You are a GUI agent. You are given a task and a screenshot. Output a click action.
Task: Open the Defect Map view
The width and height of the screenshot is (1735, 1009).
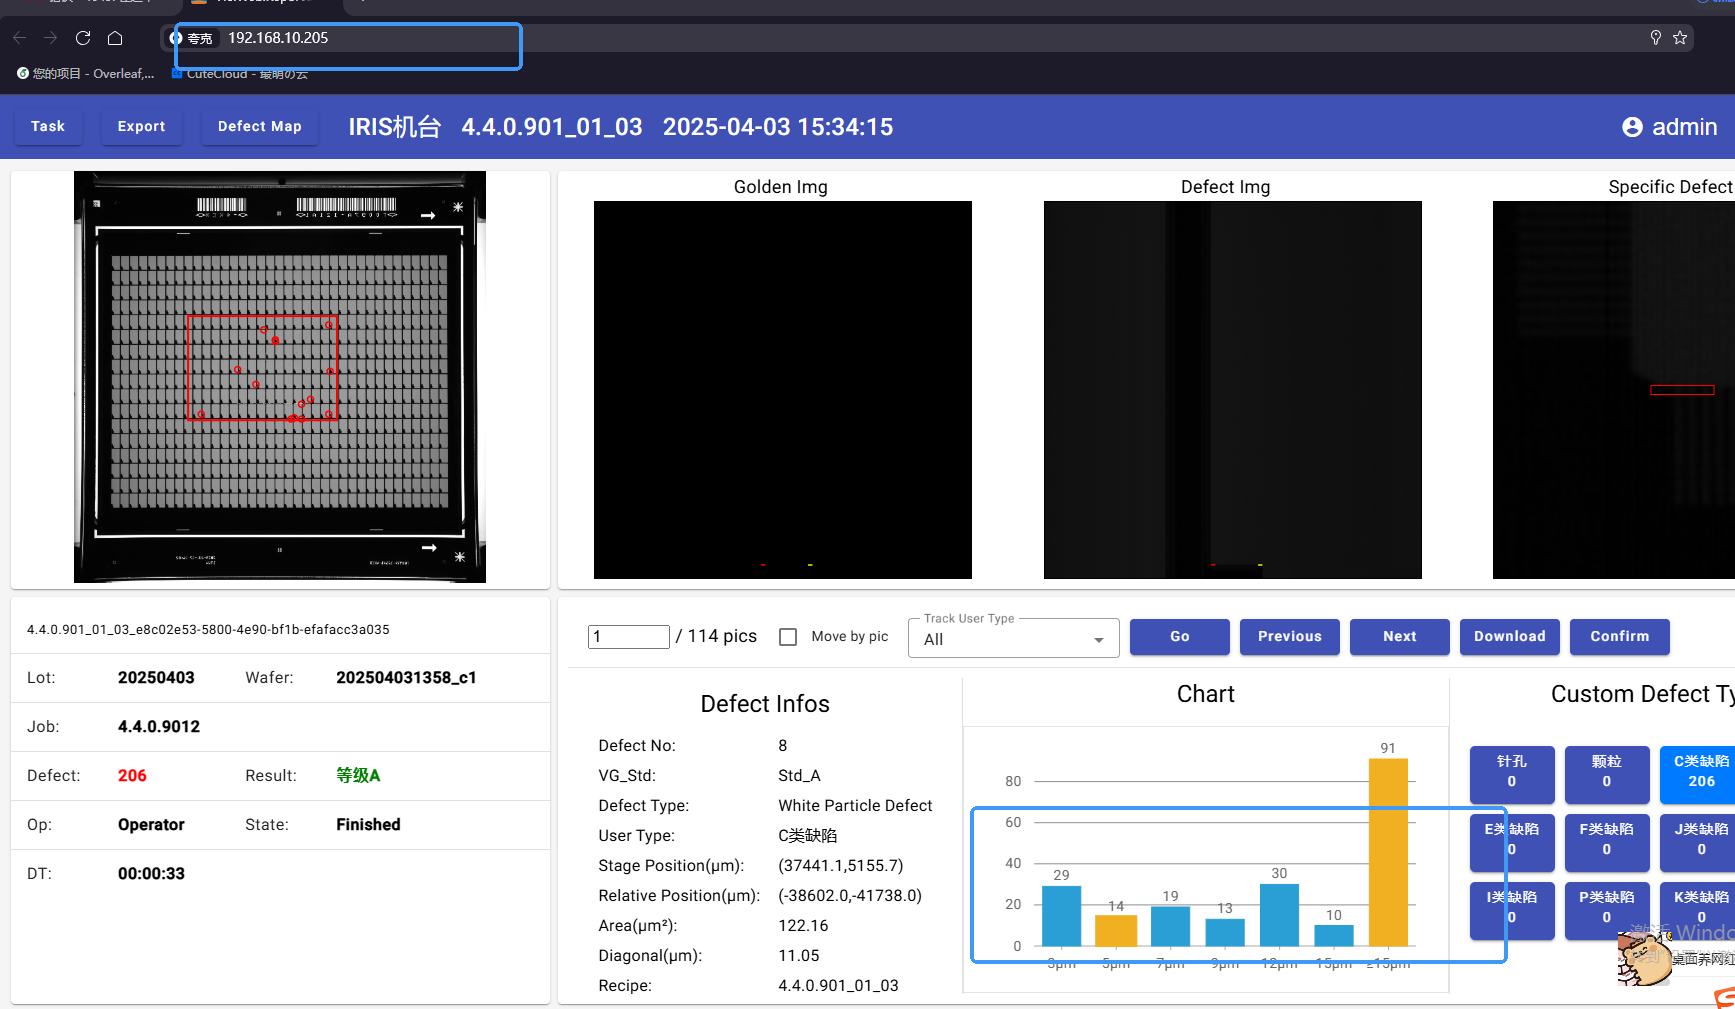pyautogui.click(x=260, y=127)
